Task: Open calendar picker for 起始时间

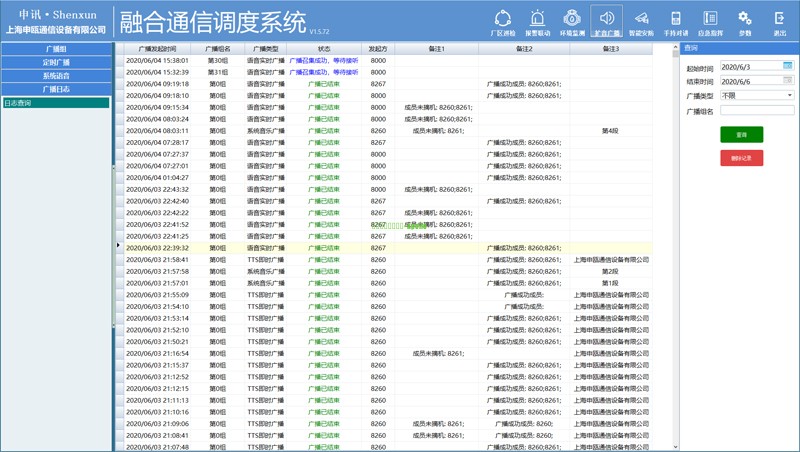Action: coord(788,66)
